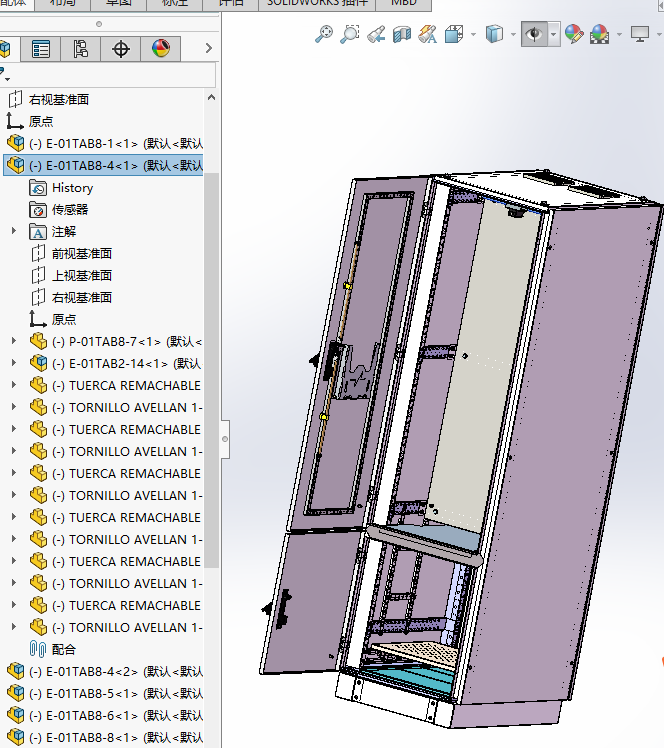Open the View Orientation dropdown arrow
This screenshot has width=664, height=748.
(x=473, y=34)
